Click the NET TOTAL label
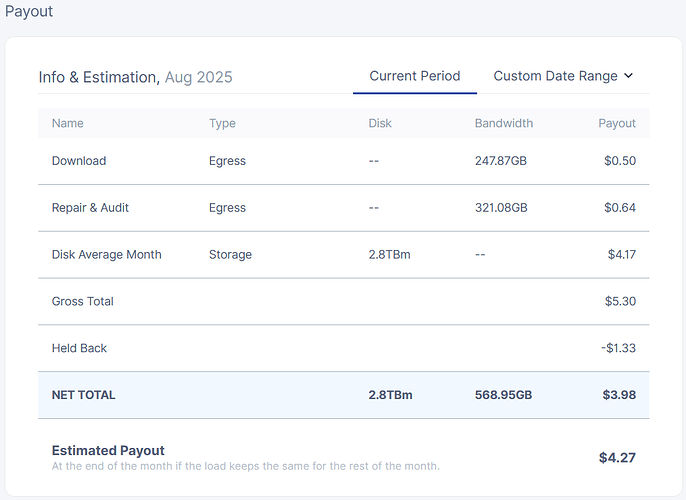The width and height of the screenshot is (686, 500). [84, 395]
